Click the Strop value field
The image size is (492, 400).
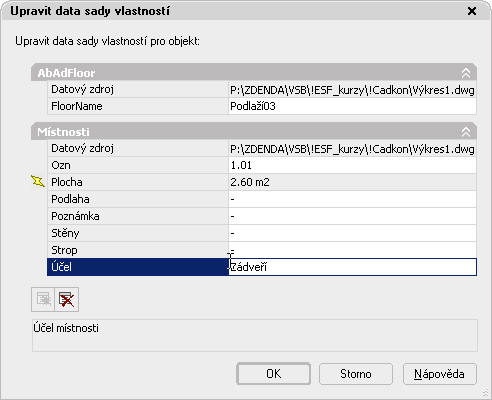(353, 250)
